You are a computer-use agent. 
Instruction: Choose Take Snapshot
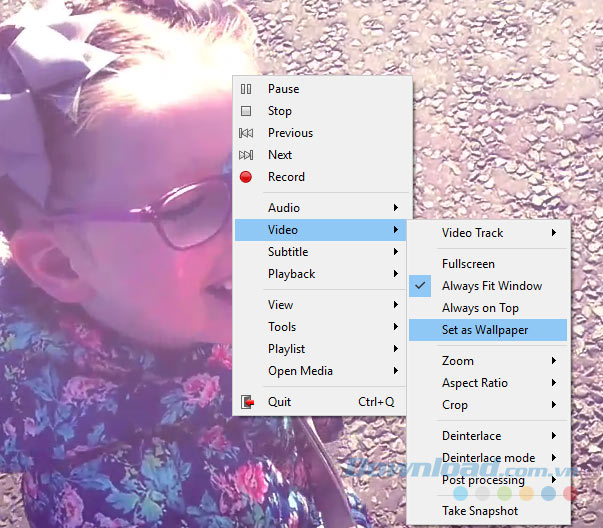click(x=488, y=511)
